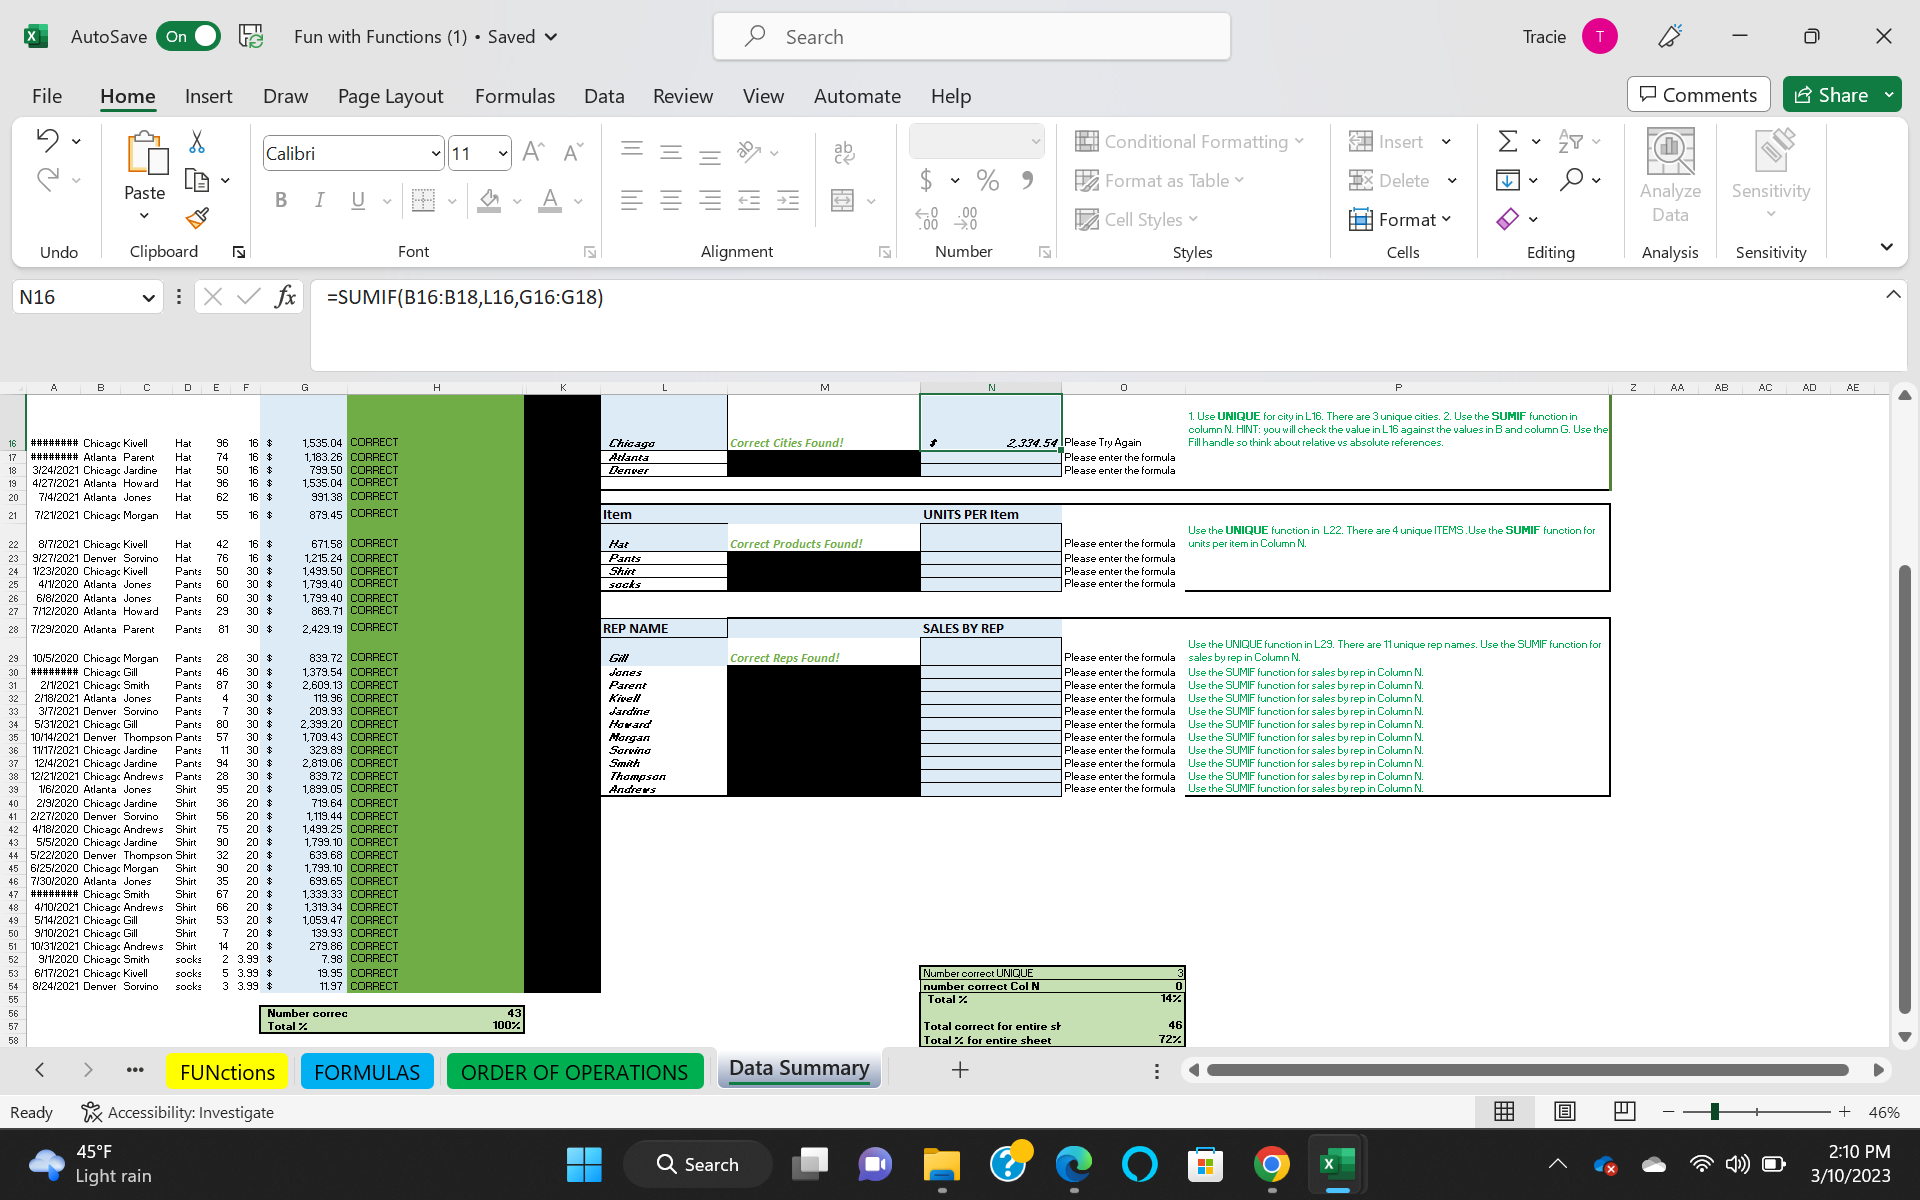1920x1200 pixels.
Task: Increase decimal places
Action: tap(927, 216)
